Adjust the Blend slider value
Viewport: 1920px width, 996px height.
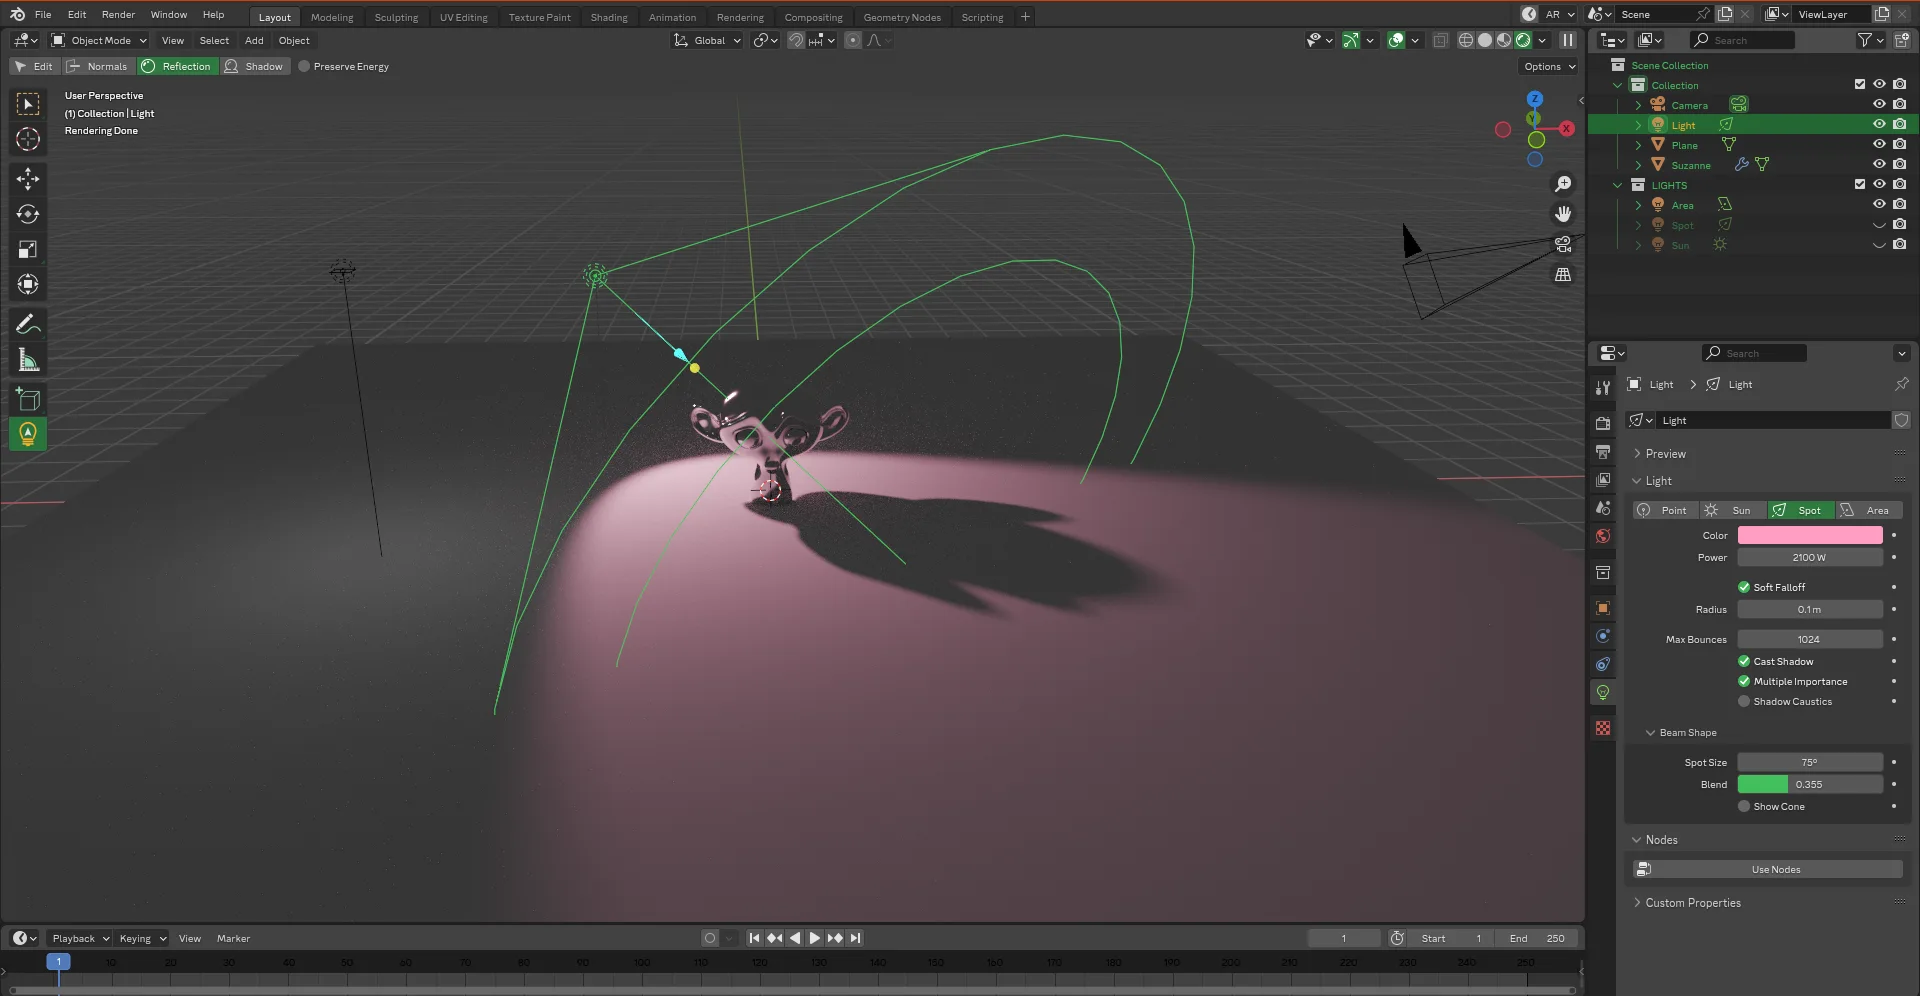(1809, 784)
